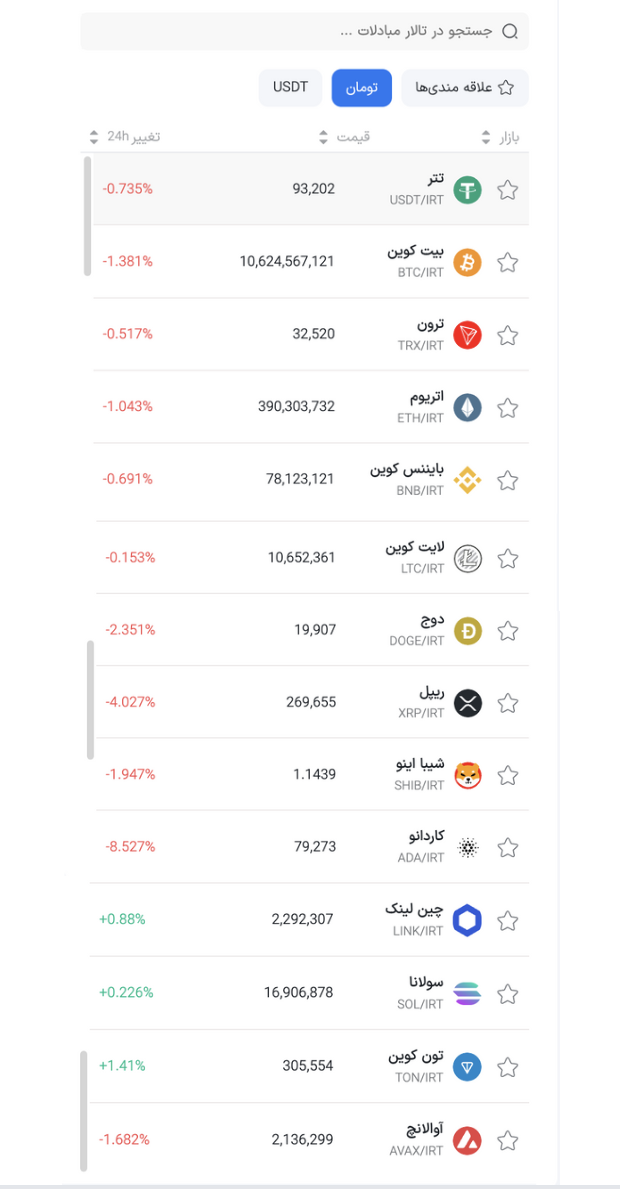Image resolution: width=620 pixels, height=1189 pixels.
Task: Click the Toncoin icon
Action: [x=466, y=1066]
